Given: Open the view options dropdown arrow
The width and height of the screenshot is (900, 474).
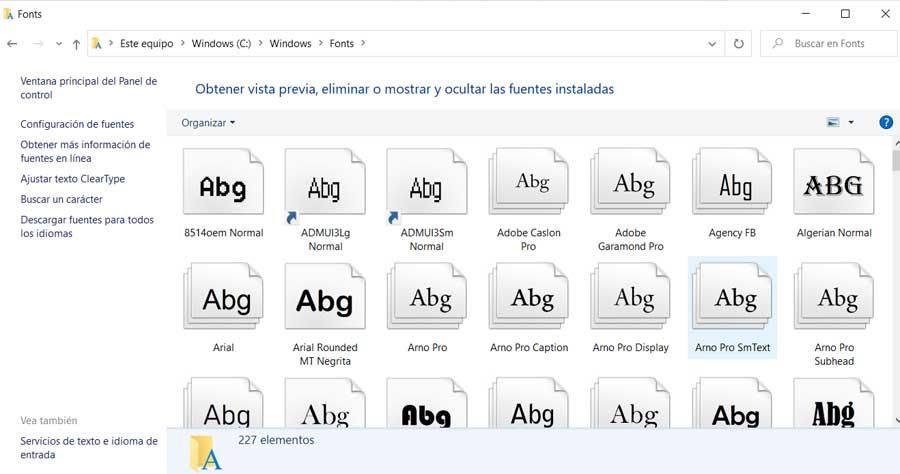Looking at the screenshot, I should coord(851,122).
